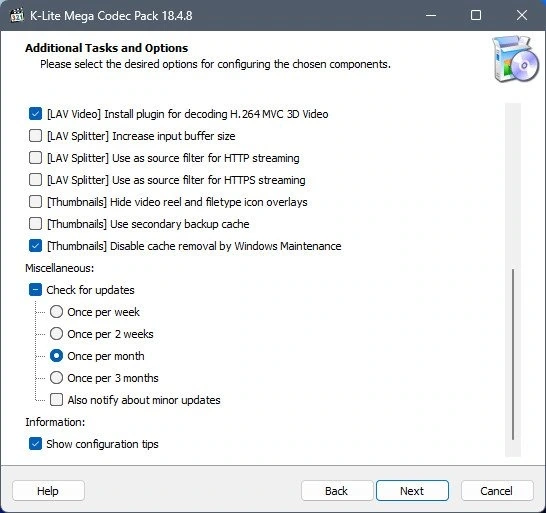The height and width of the screenshot is (513, 546).
Task: Enable Thumbnails secondary backup cache option
Action: tap(36, 224)
